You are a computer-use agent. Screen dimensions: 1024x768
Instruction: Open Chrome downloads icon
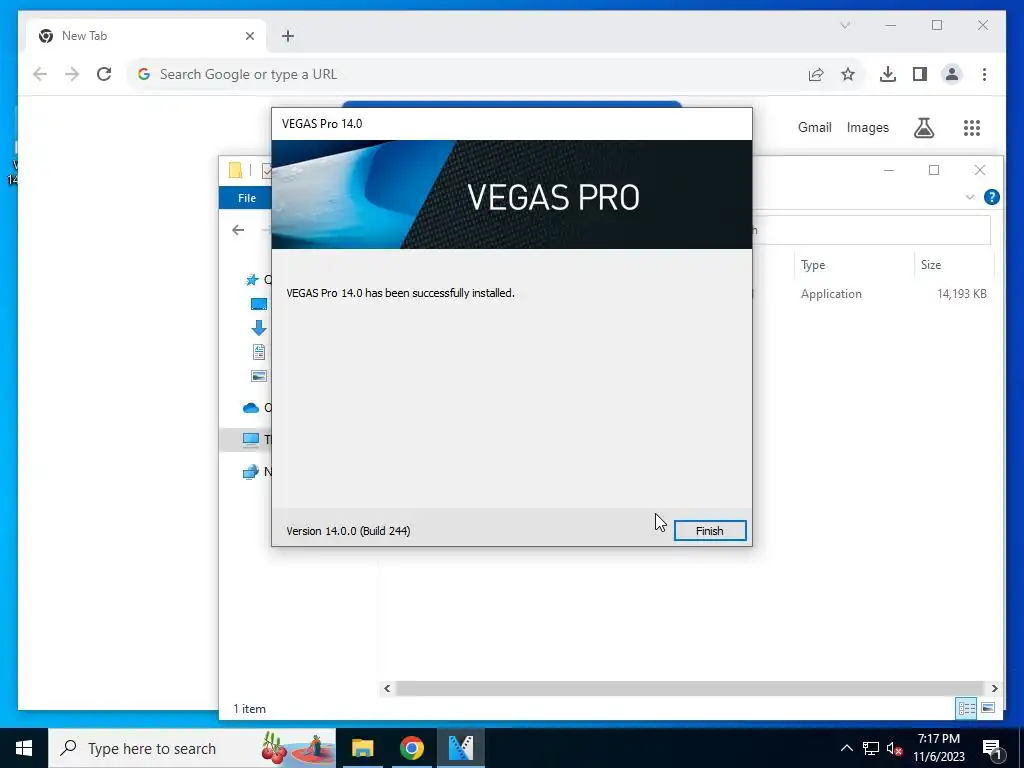(x=888, y=74)
